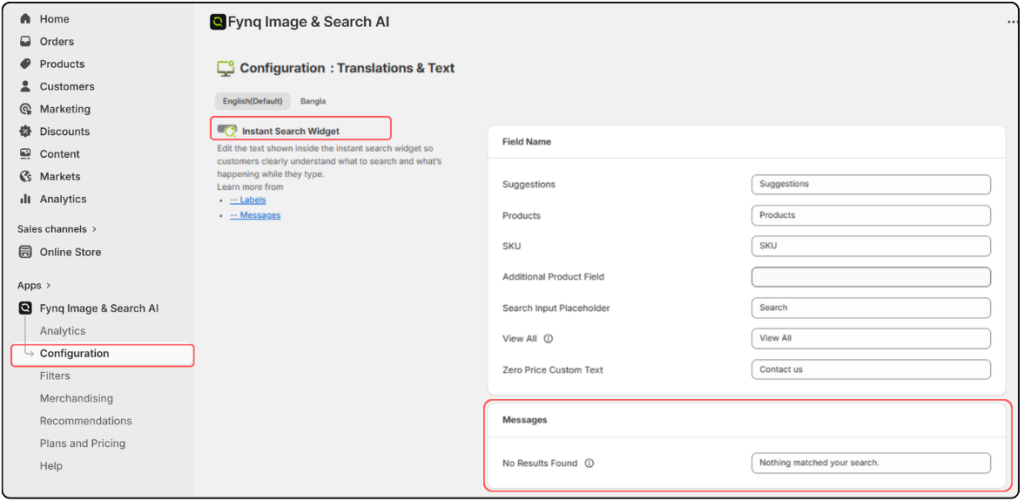Image resolution: width=1024 pixels, height=501 pixels.
Task: Open Plans and Pricing page
Action: pyautogui.click(x=82, y=444)
